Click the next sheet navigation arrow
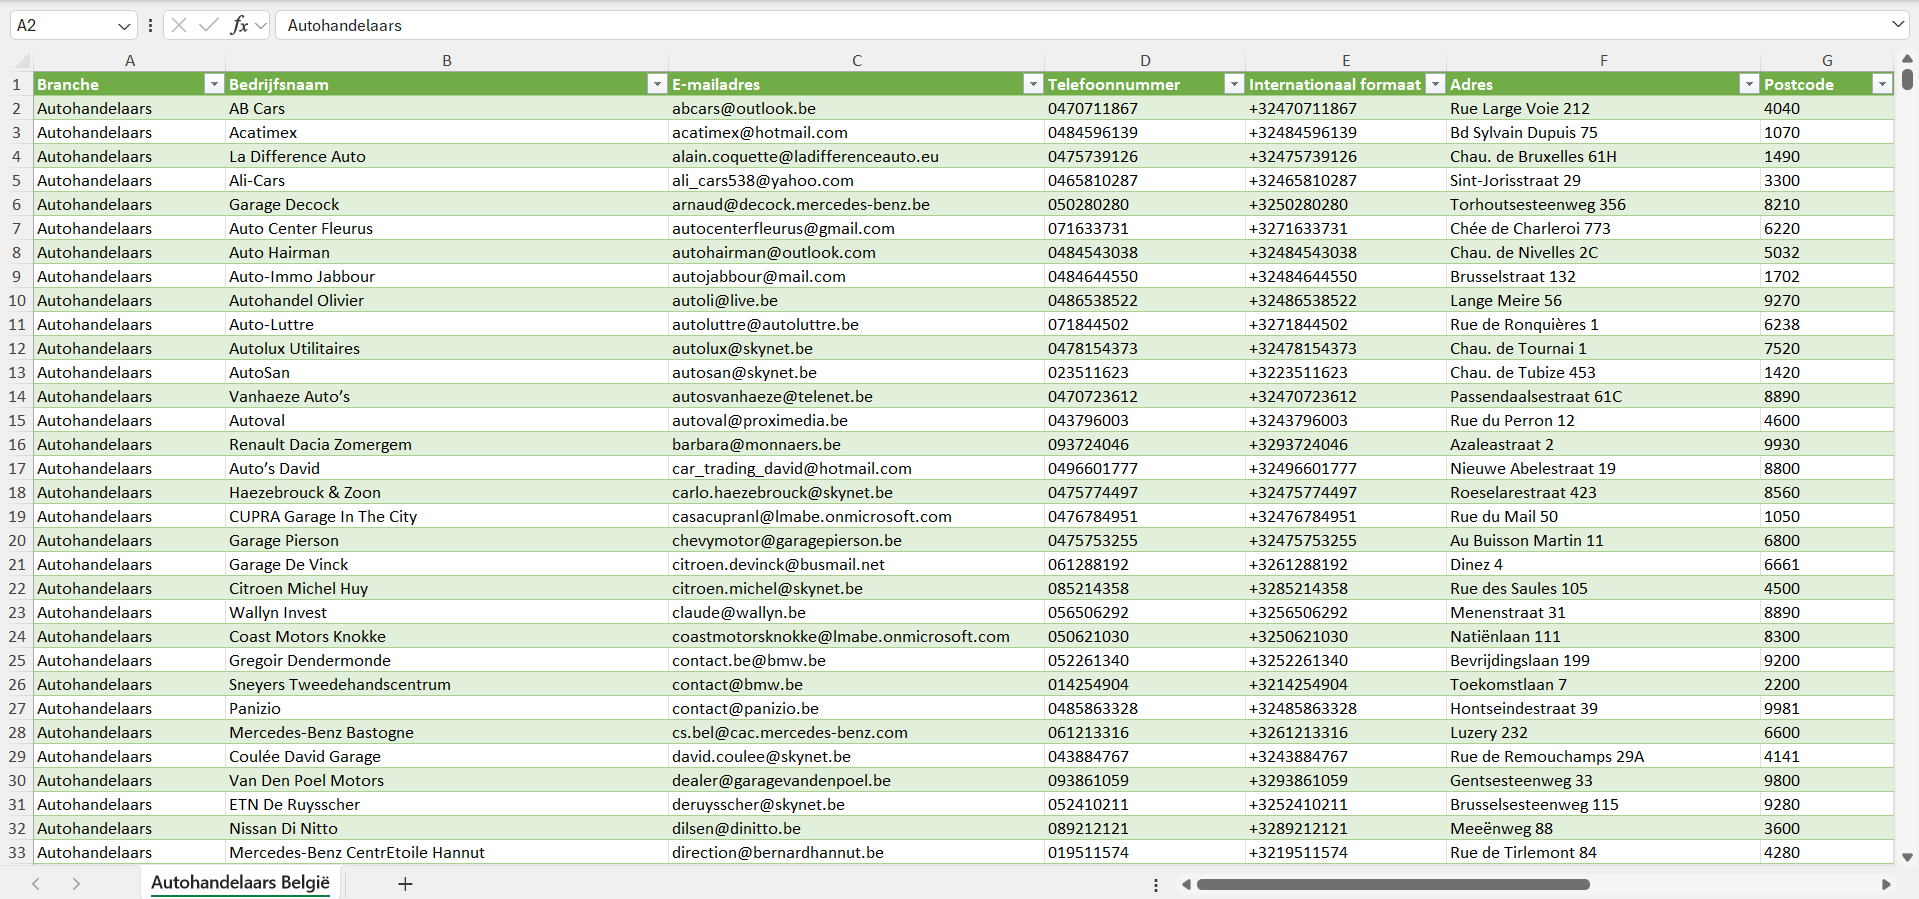 click(x=76, y=884)
